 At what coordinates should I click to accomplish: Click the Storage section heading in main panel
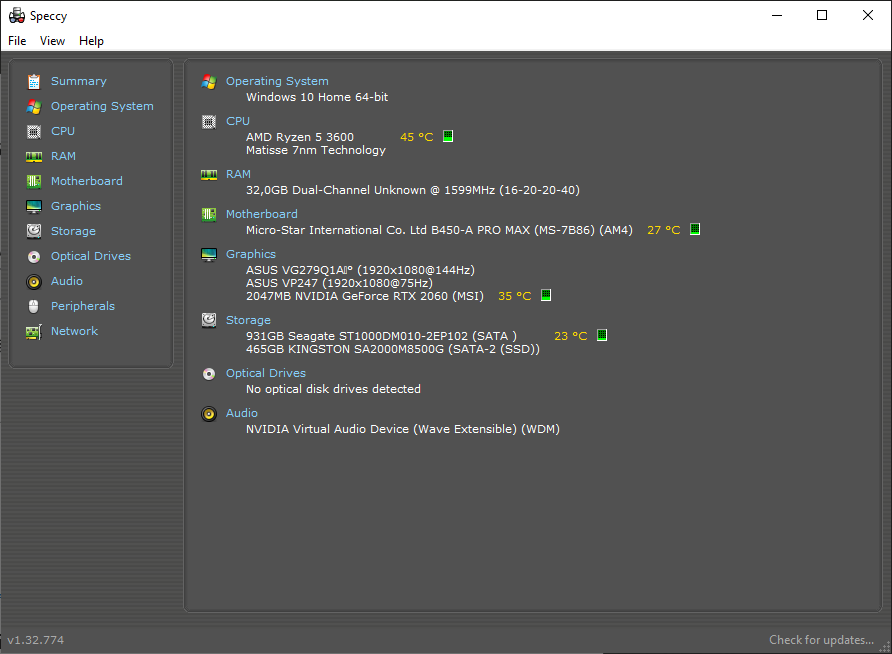[248, 320]
